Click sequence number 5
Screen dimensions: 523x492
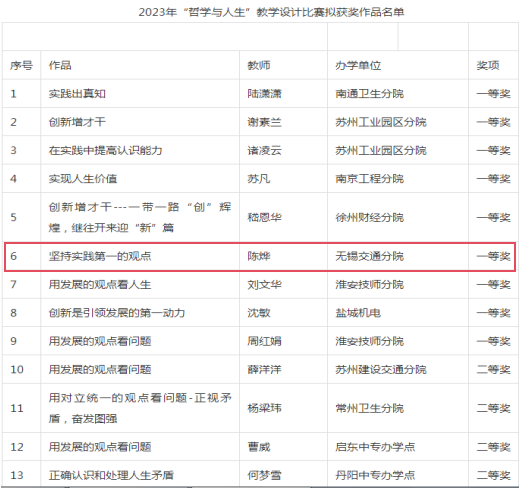tap(13, 217)
